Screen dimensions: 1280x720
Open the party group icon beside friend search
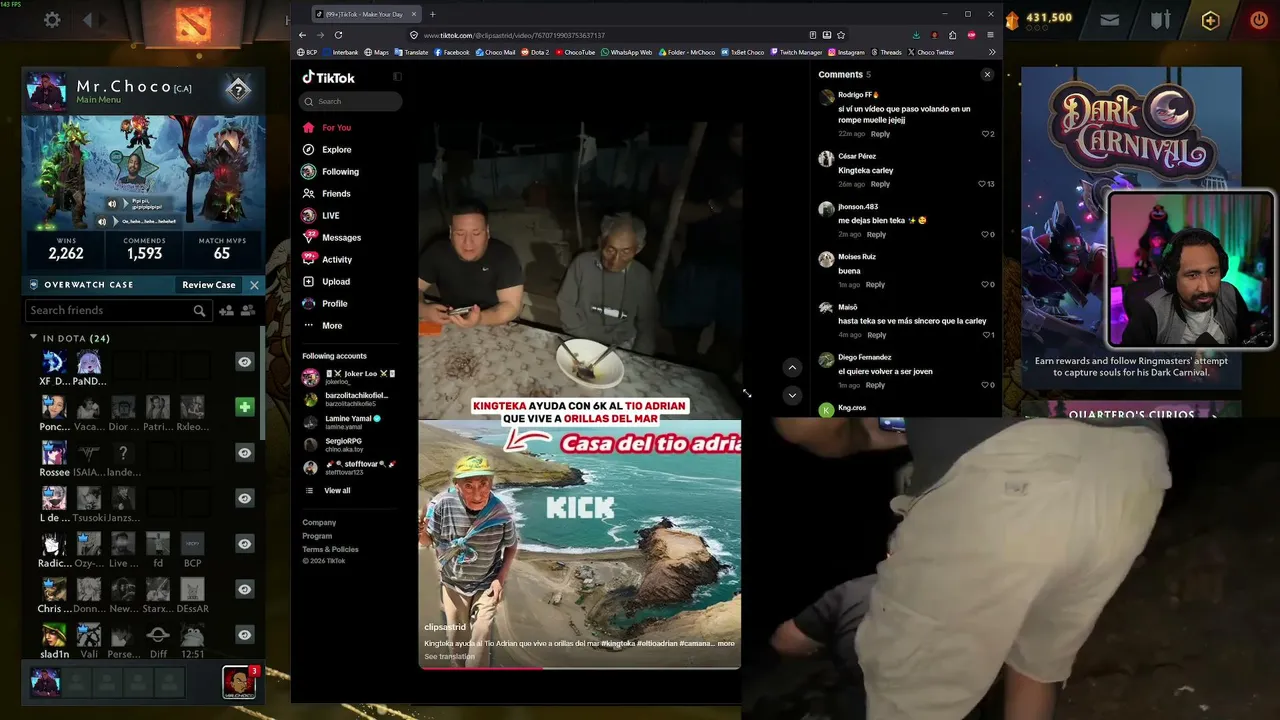tap(248, 311)
